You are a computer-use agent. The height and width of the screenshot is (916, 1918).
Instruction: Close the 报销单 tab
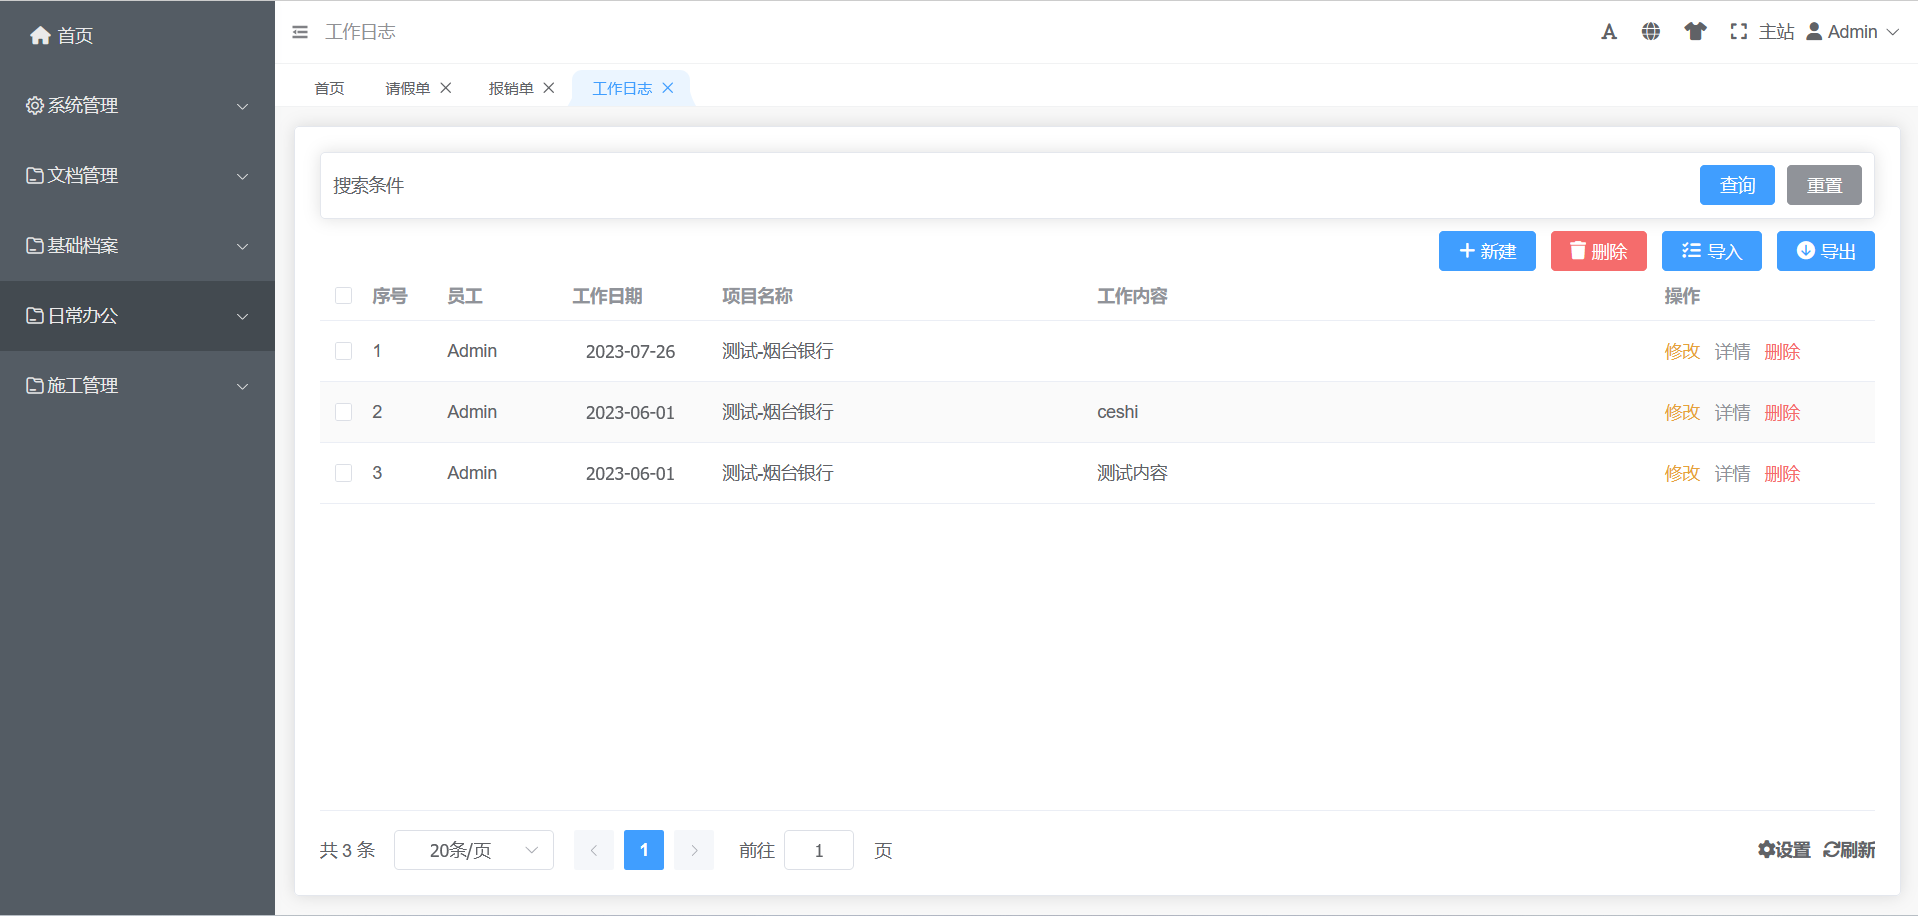tap(549, 88)
